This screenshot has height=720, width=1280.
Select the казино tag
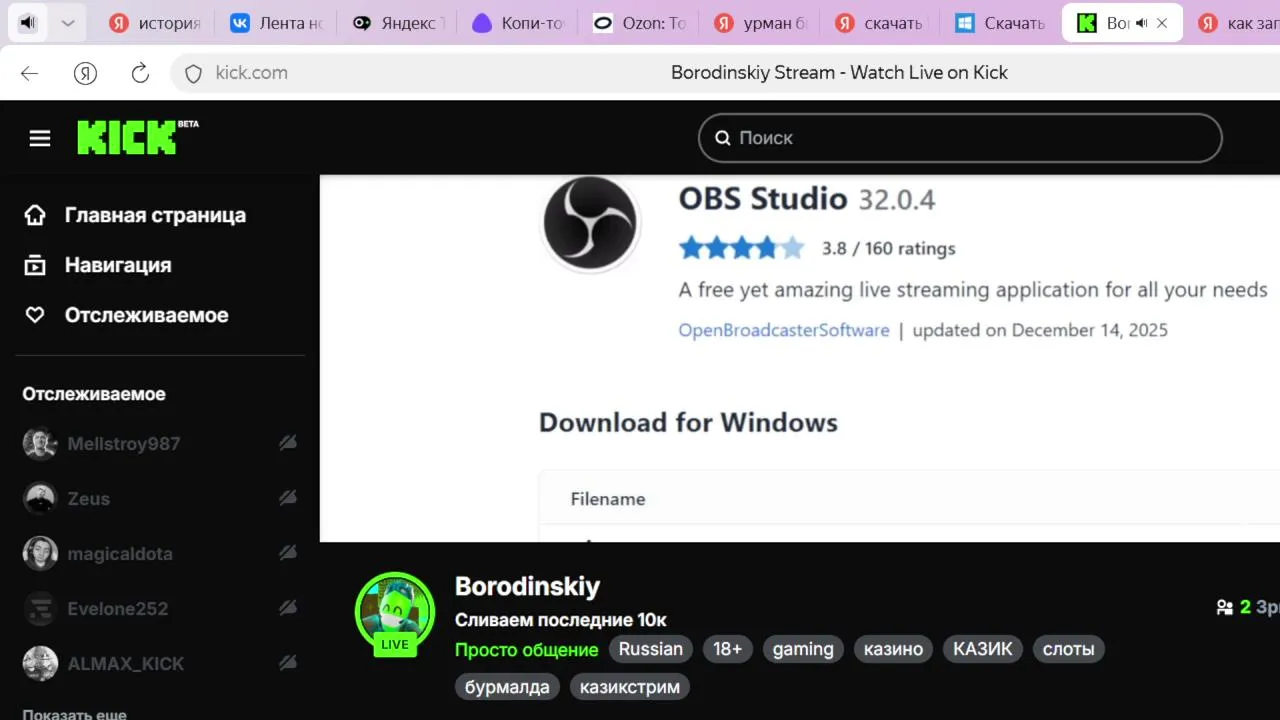(893, 649)
